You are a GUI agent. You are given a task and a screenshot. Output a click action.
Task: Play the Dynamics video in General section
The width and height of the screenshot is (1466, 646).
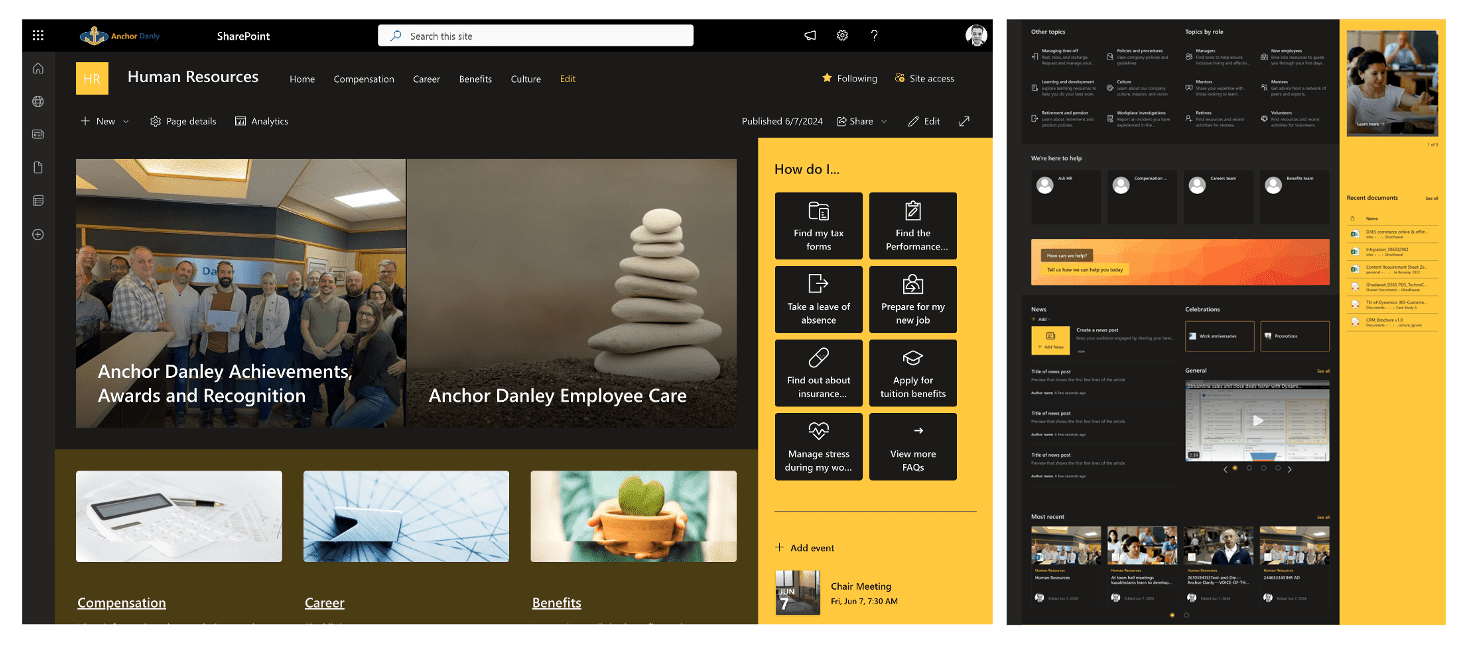(1258, 420)
